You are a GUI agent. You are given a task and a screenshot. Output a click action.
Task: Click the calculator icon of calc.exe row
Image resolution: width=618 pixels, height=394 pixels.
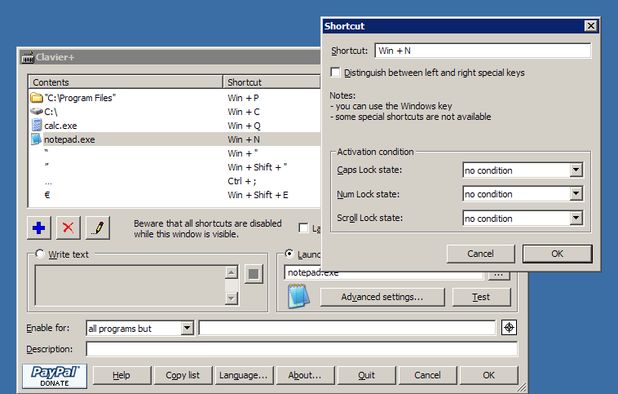coord(37,125)
